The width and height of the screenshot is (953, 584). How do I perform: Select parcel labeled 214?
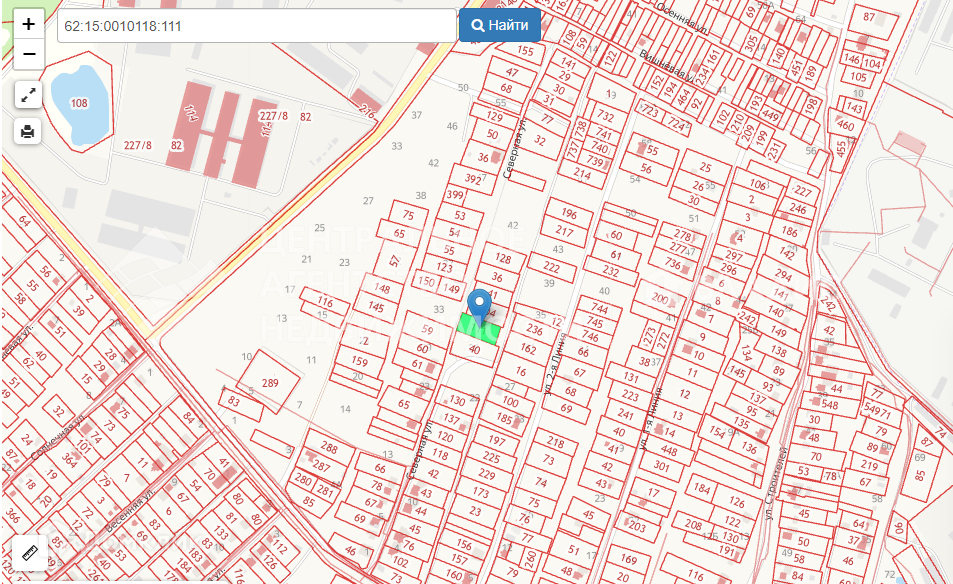click(x=582, y=174)
